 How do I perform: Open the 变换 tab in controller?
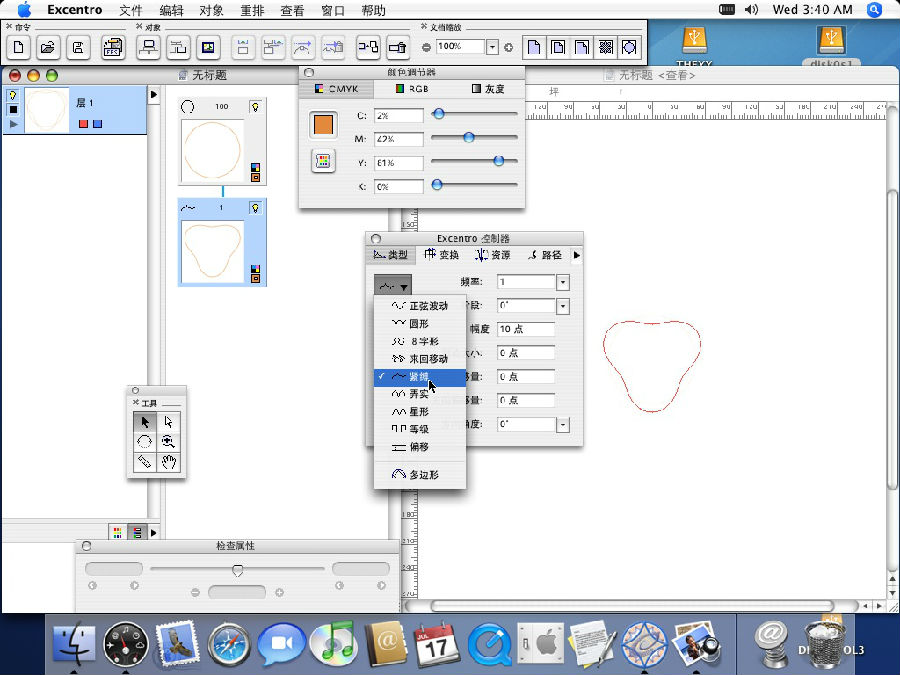(442, 255)
